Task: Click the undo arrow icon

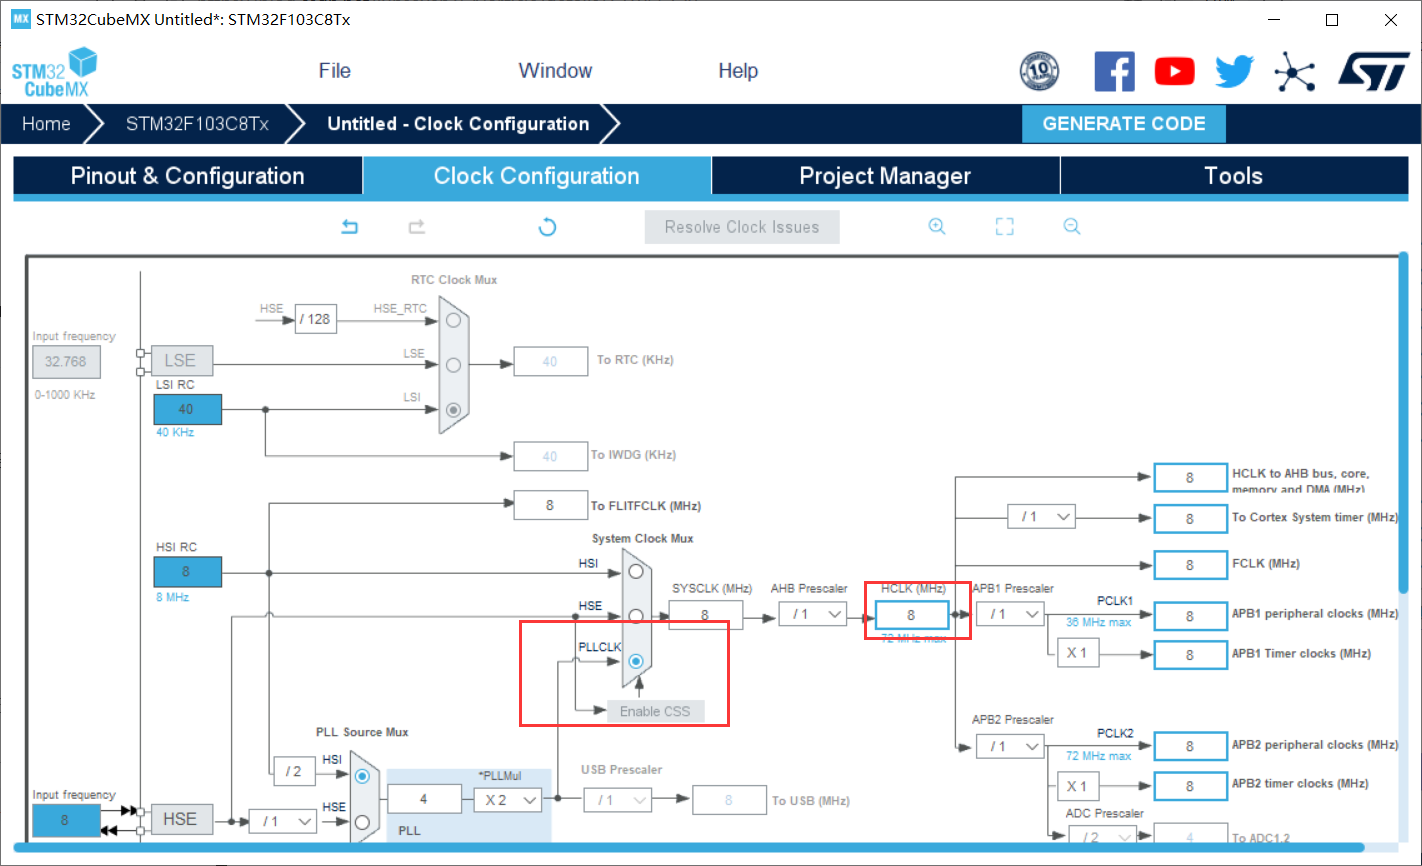Action: (x=350, y=227)
